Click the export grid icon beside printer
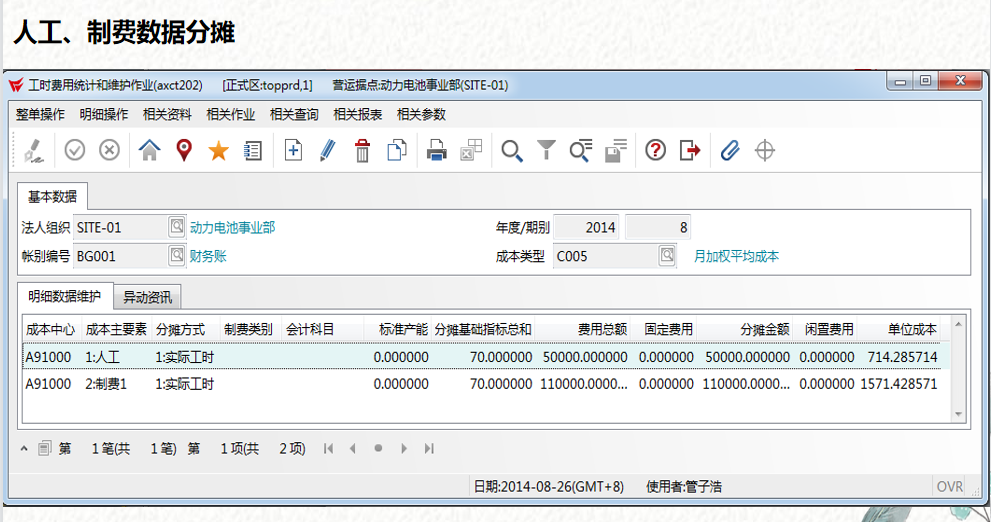991x522 pixels. tap(471, 150)
